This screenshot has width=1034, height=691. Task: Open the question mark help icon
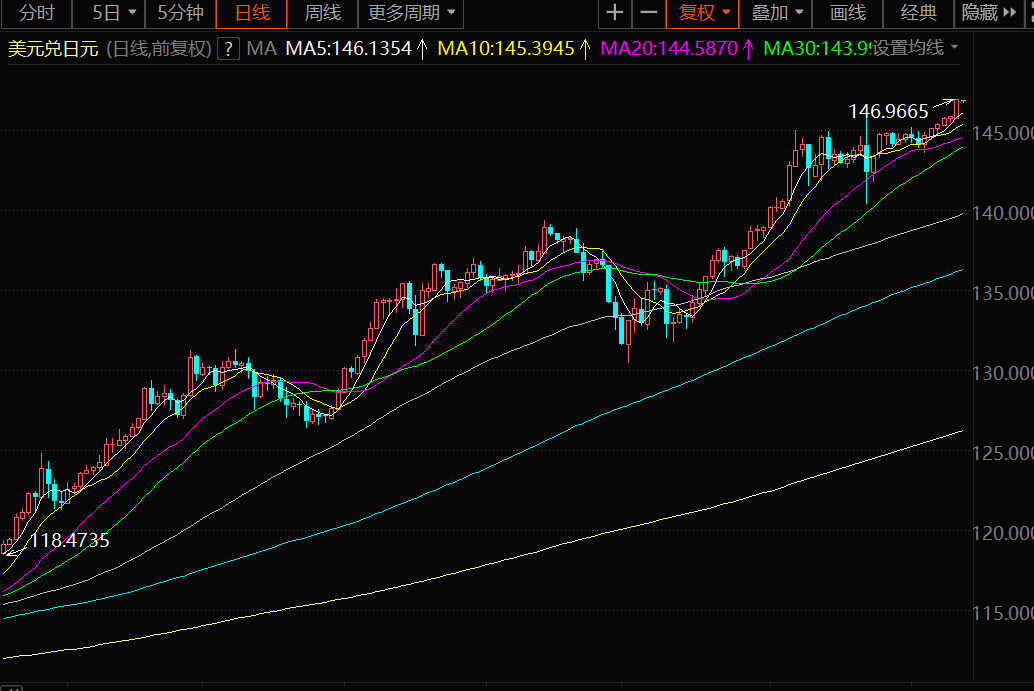point(228,49)
